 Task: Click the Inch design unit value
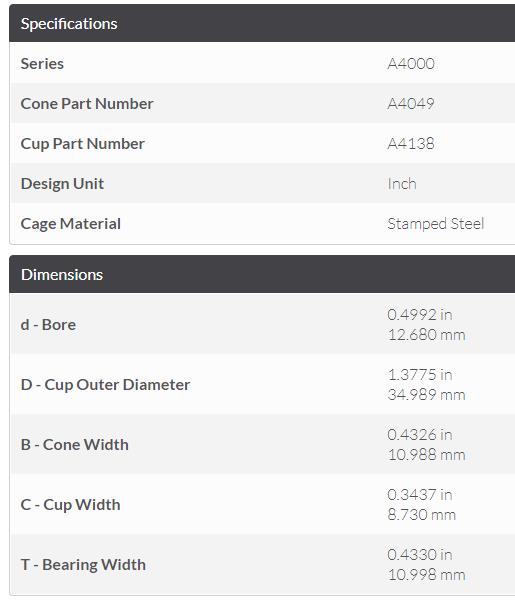pos(402,184)
